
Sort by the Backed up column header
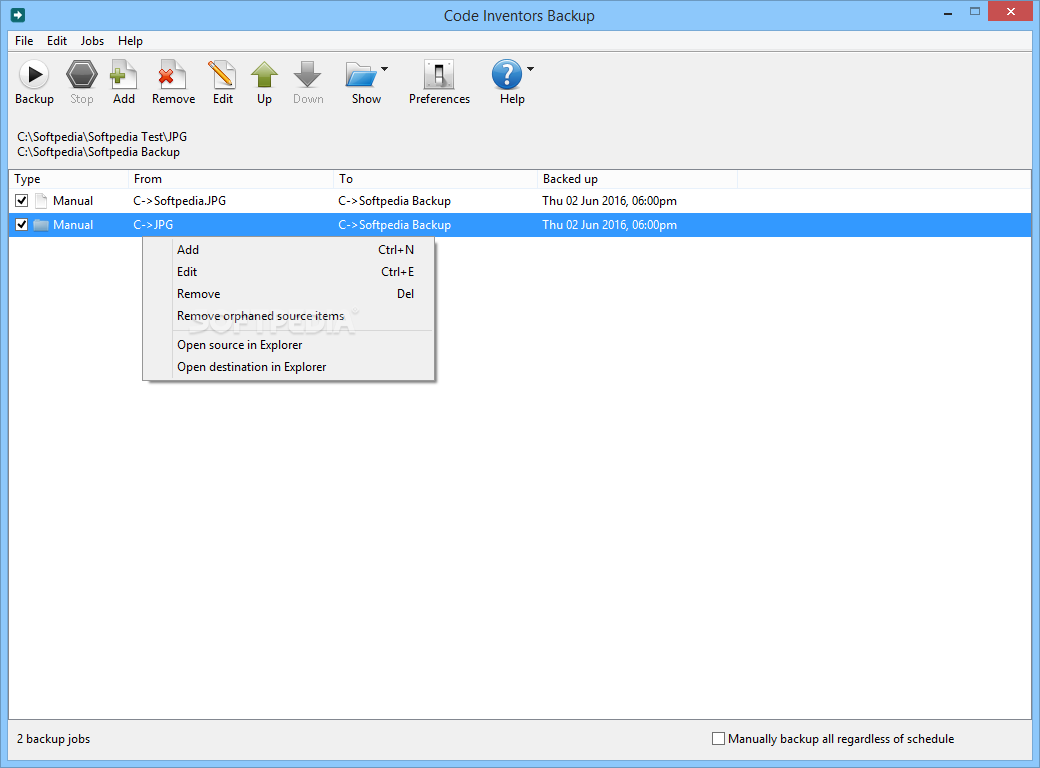(x=637, y=179)
